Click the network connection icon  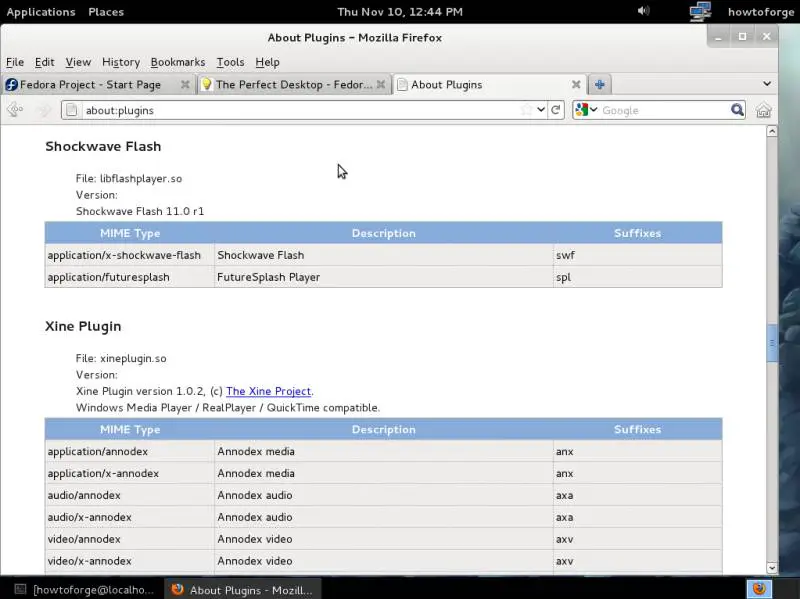pos(700,11)
